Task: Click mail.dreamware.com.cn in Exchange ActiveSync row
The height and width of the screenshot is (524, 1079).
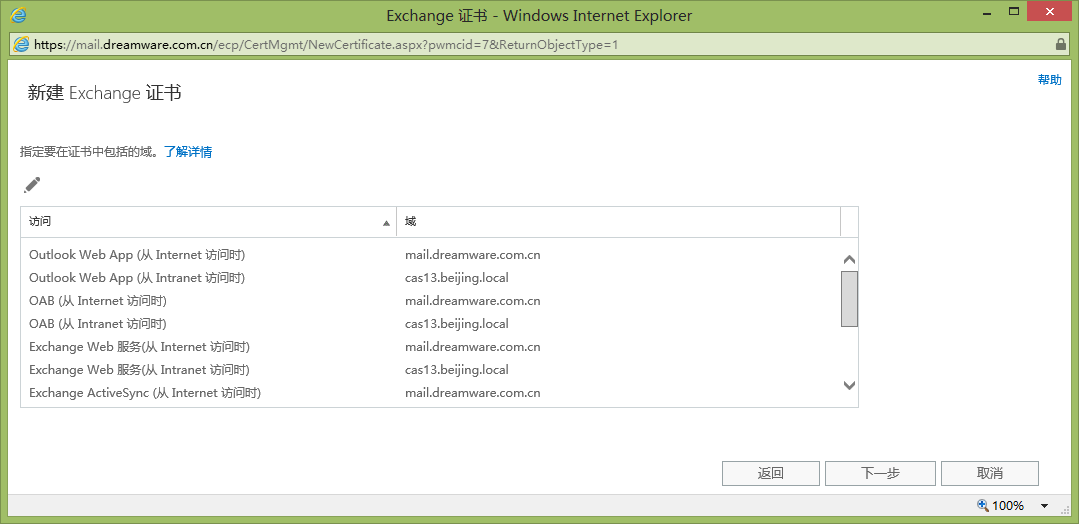Action: click(473, 393)
